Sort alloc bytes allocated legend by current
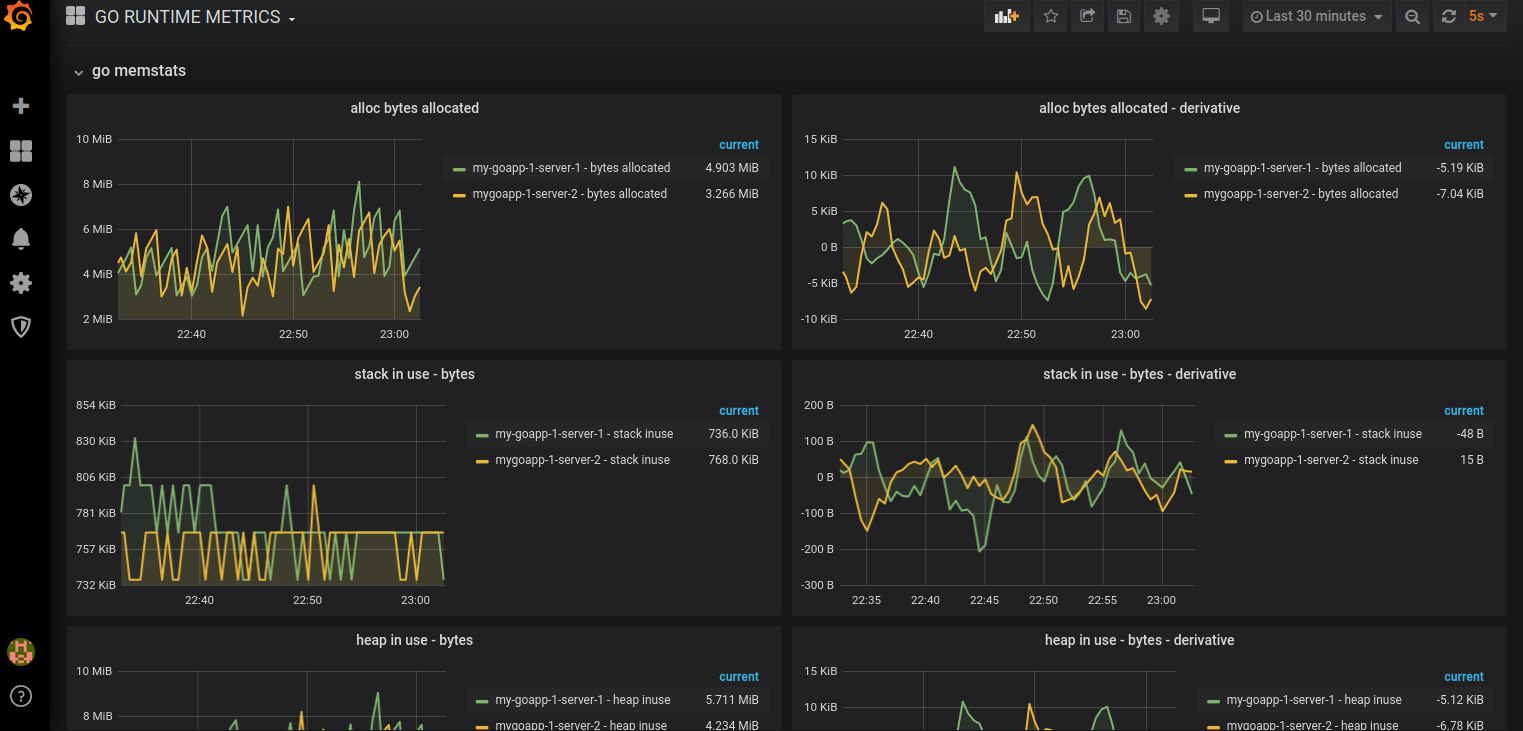The height and width of the screenshot is (731, 1523). 739,145
